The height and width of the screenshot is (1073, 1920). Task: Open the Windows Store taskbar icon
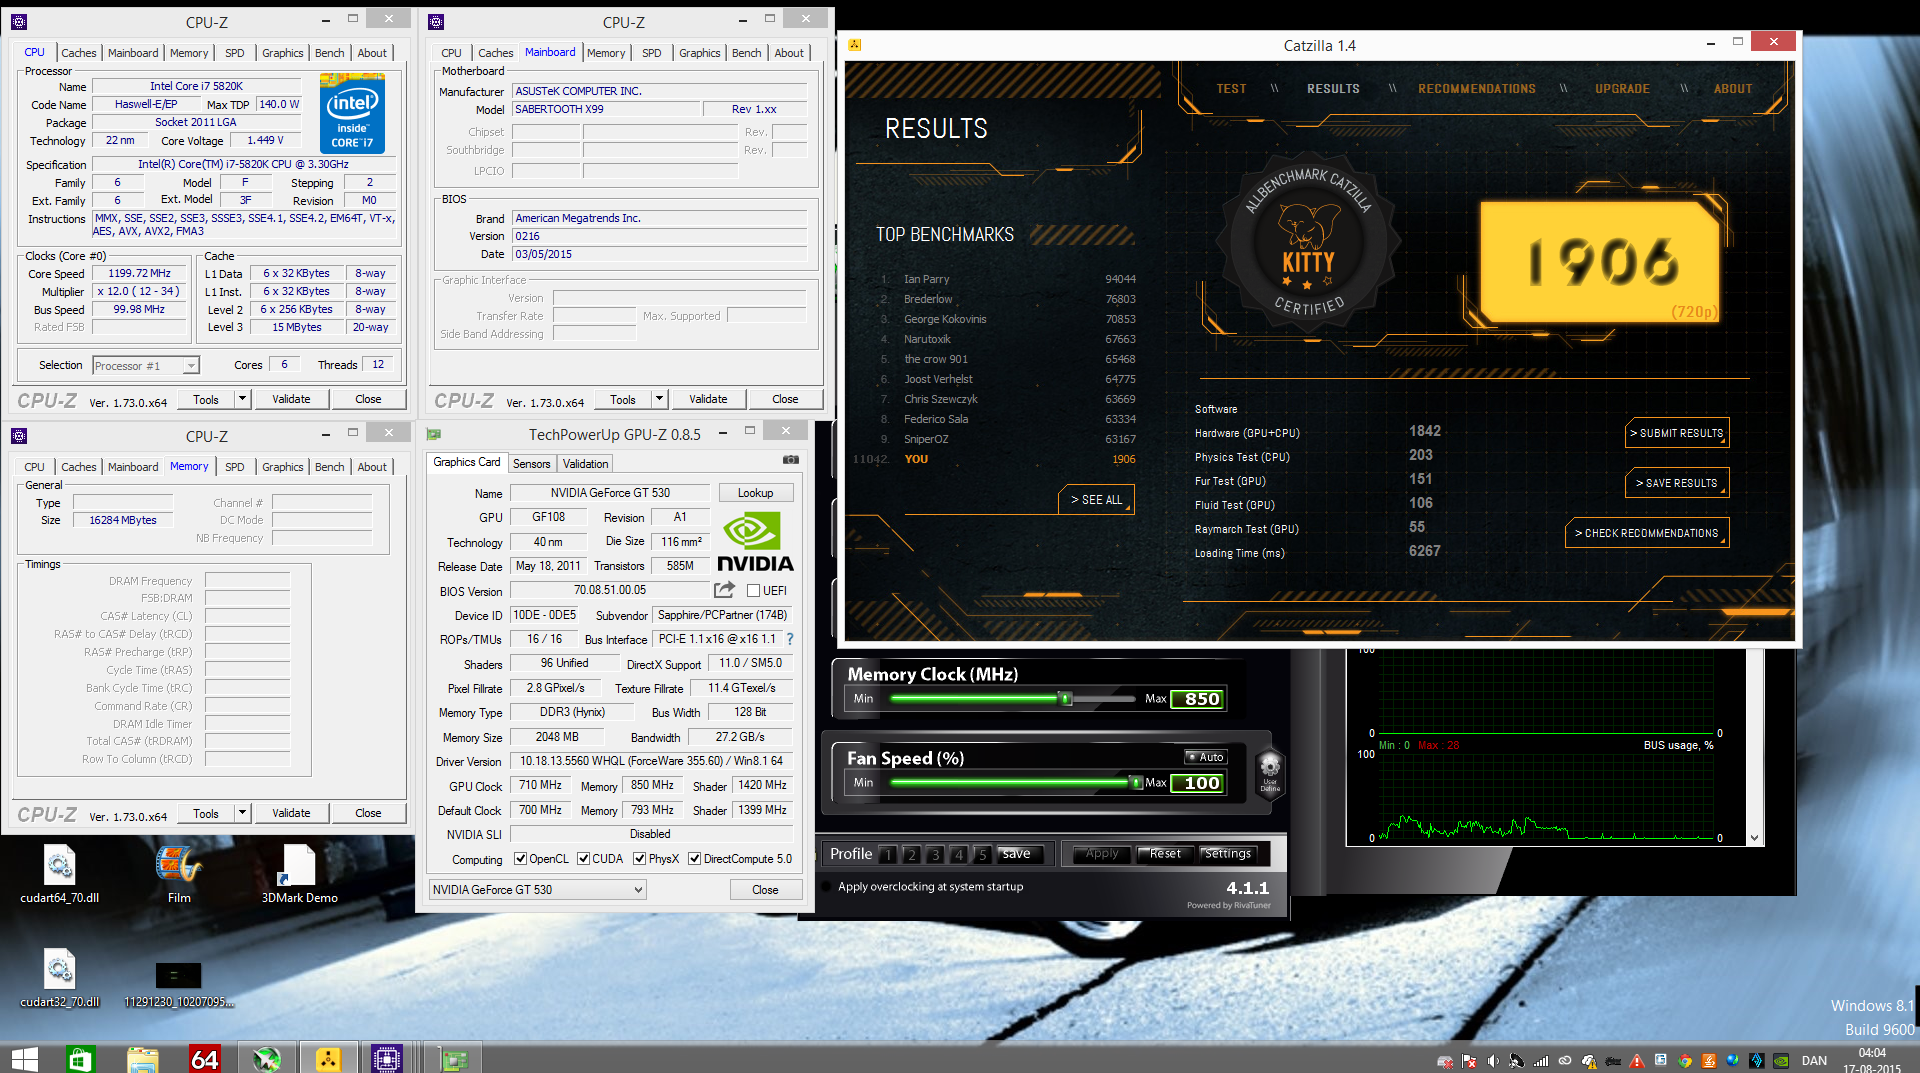pyautogui.click(x=80, y=1058)
